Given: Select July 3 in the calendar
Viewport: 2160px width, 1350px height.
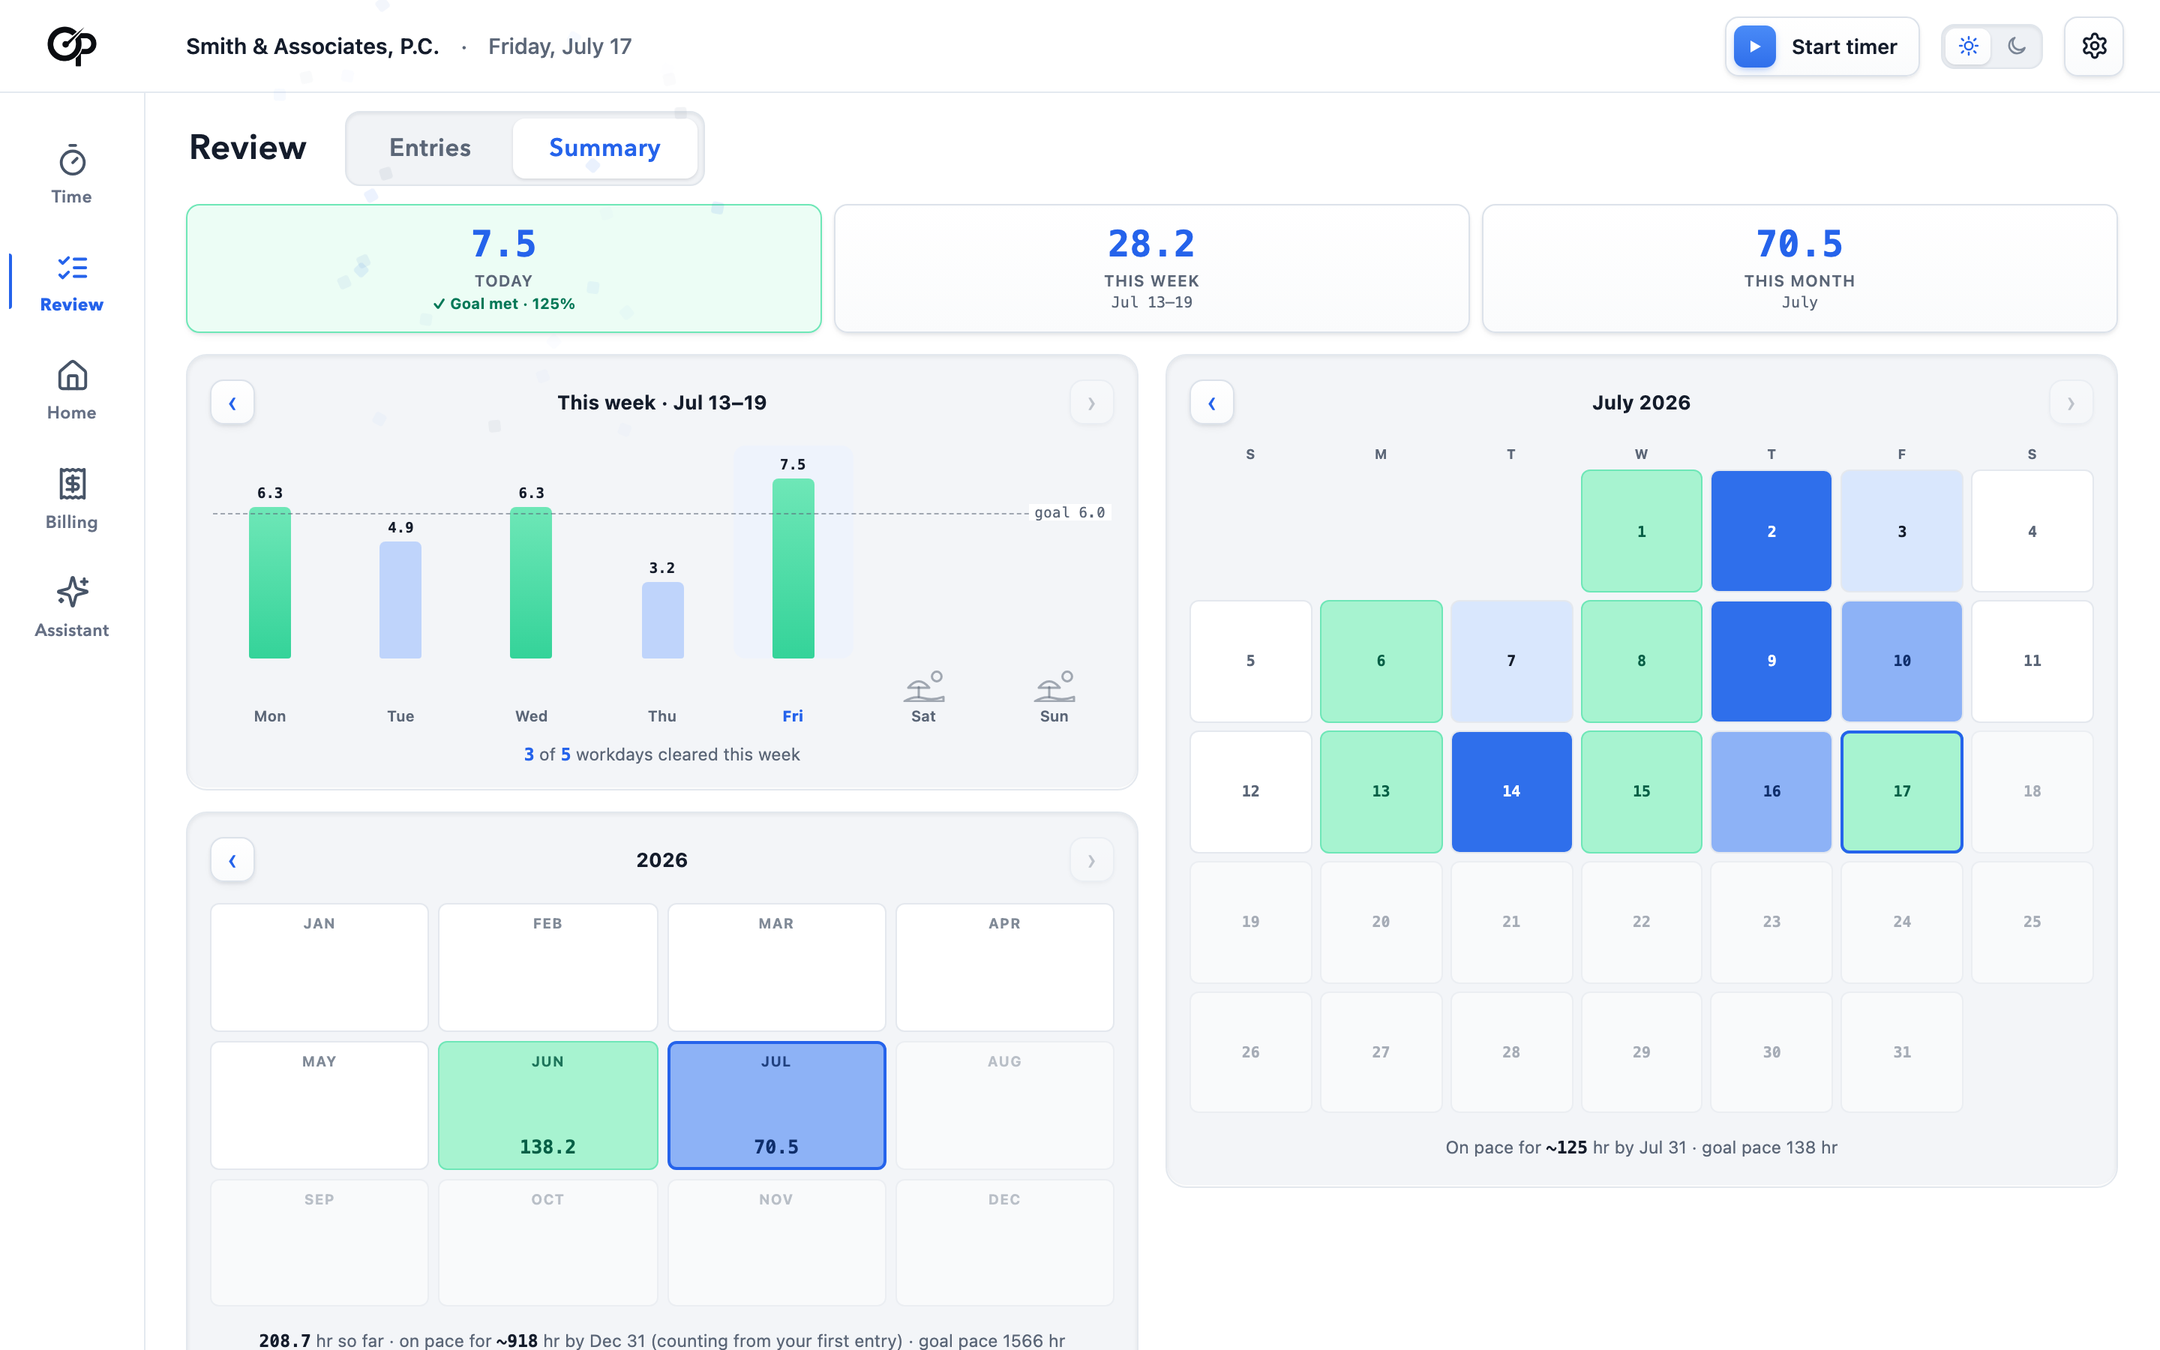Looking at the screenshot, I should coord(1902,531).
